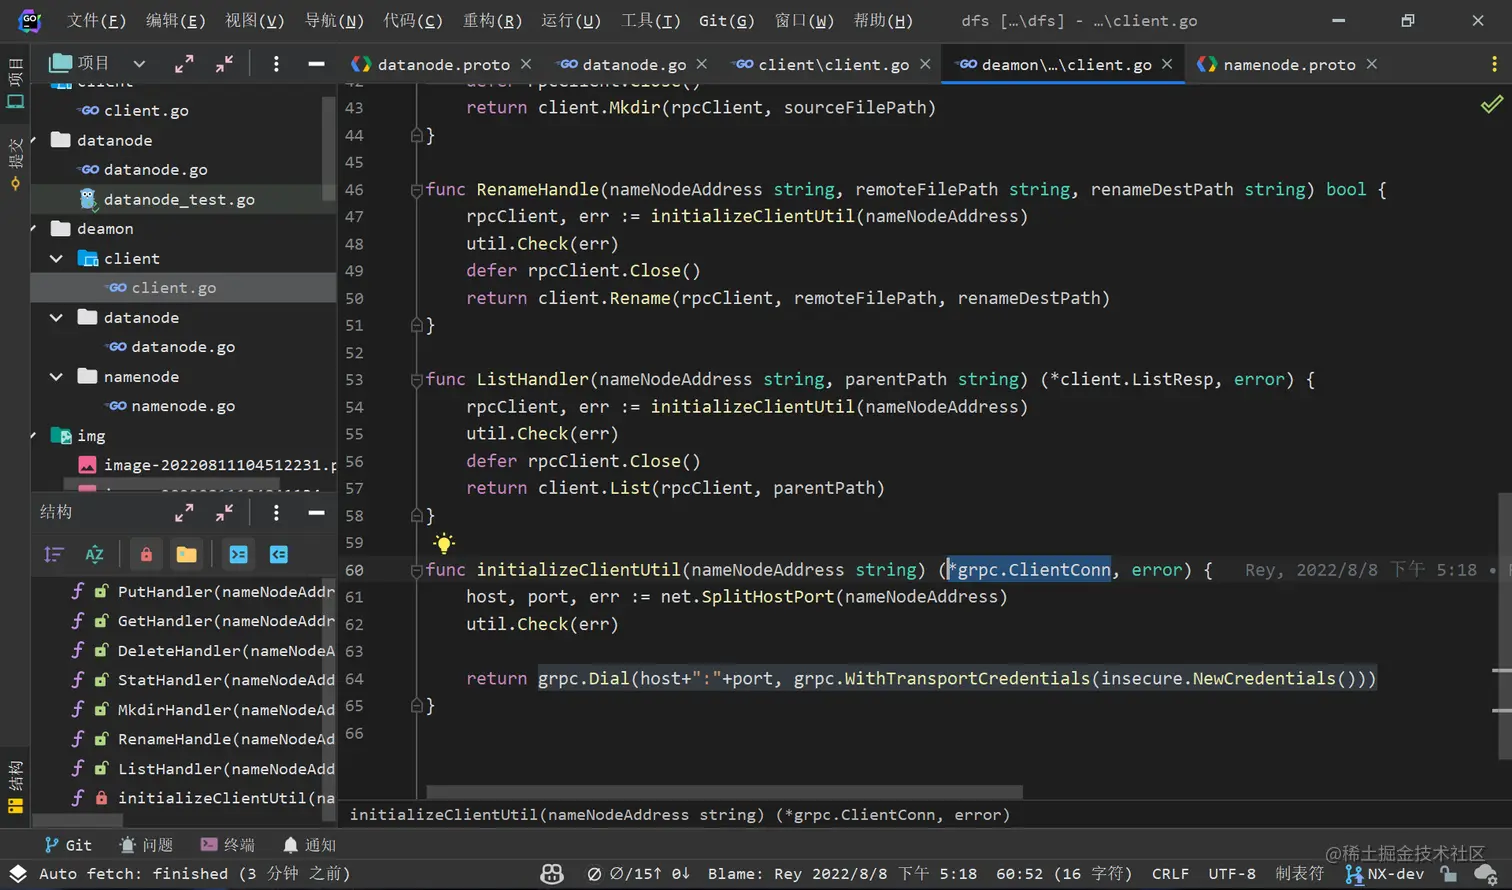Click the 60:52 cursor position indicator
Viewport: 1512px width, 890px height.
(1064, 873)
